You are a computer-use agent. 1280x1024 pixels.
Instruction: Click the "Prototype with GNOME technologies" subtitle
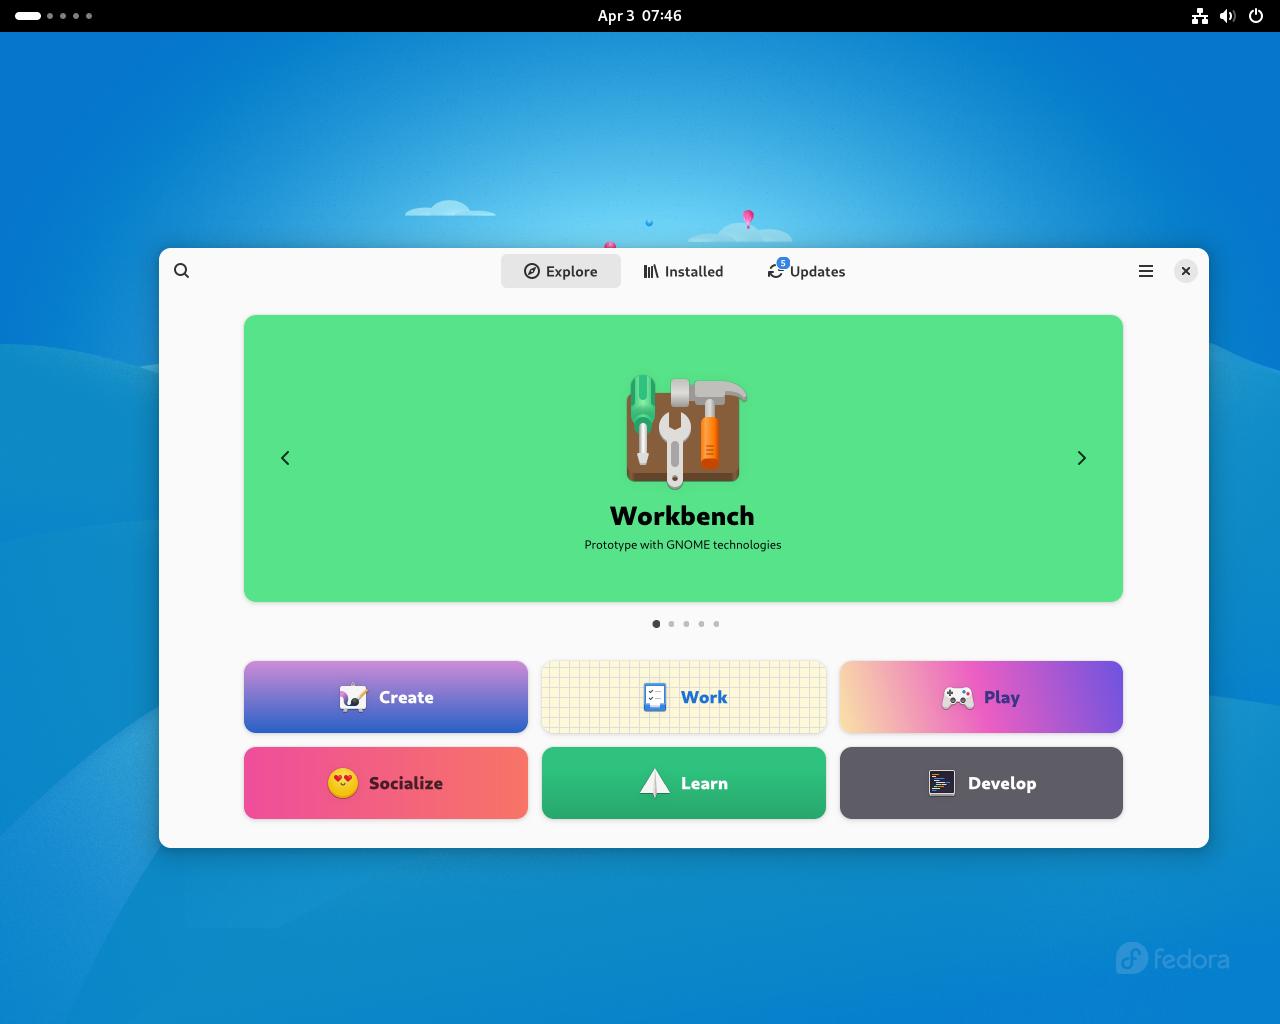(x=683, y=545)
